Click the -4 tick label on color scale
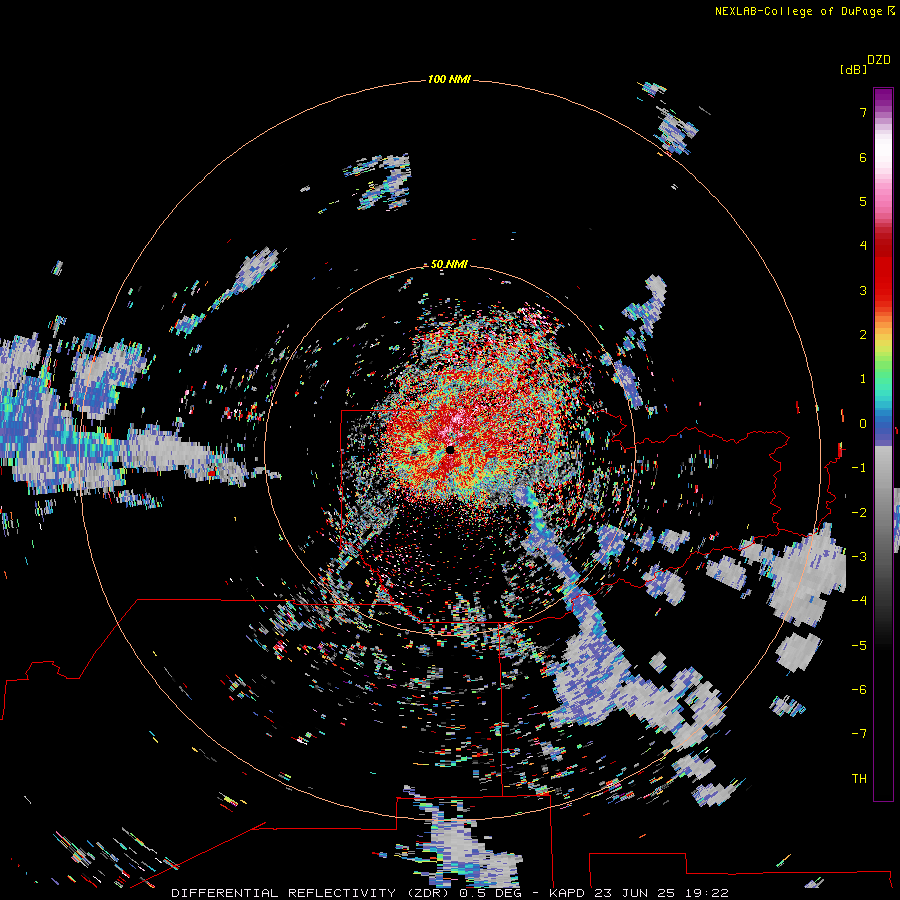Viewport: 900px width, 900px height. pyautogui.click(x=859, y=601)
